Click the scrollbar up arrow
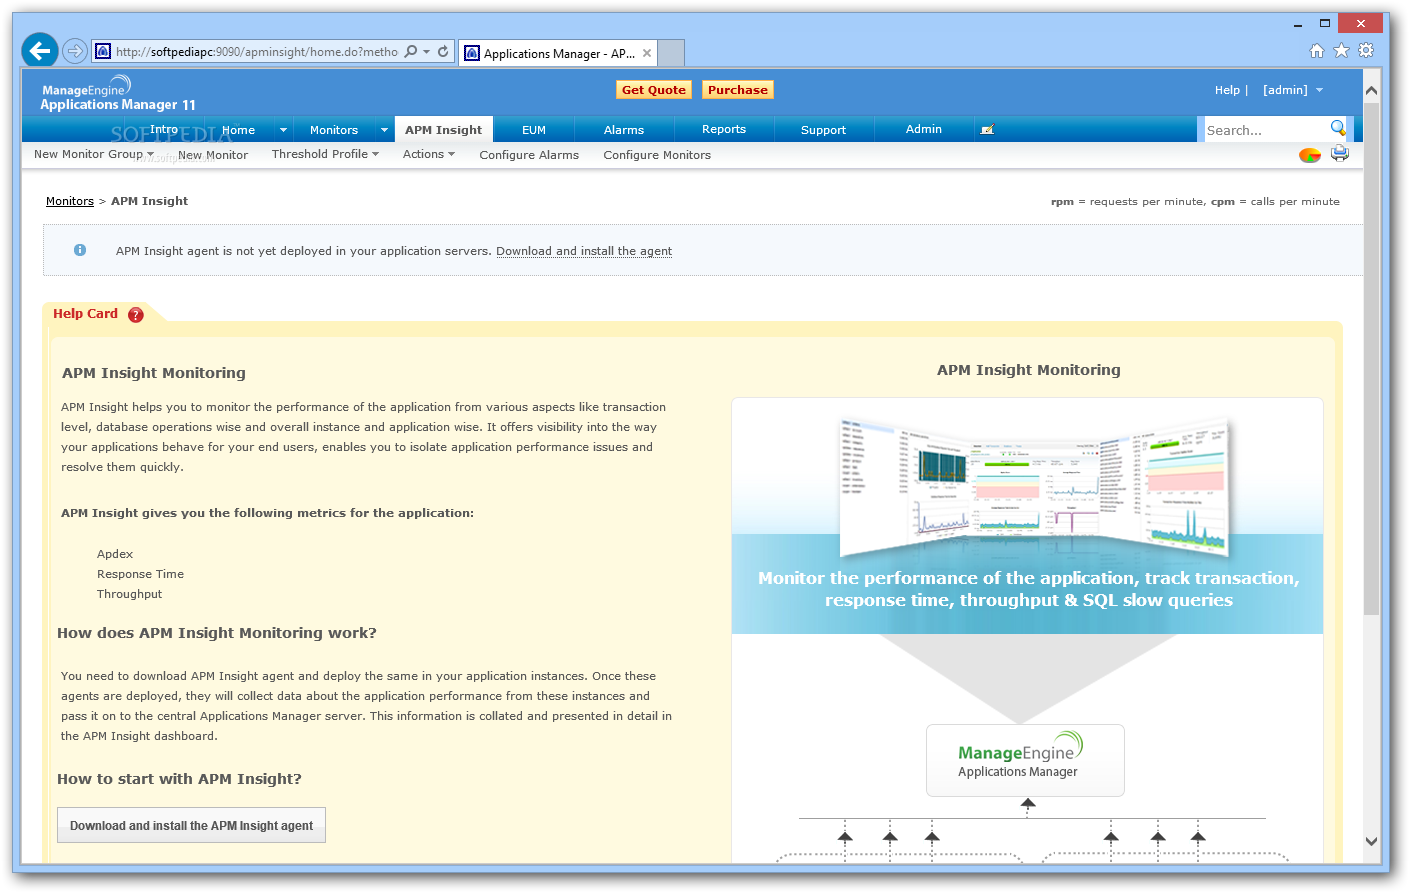 tap(1371, 90)
